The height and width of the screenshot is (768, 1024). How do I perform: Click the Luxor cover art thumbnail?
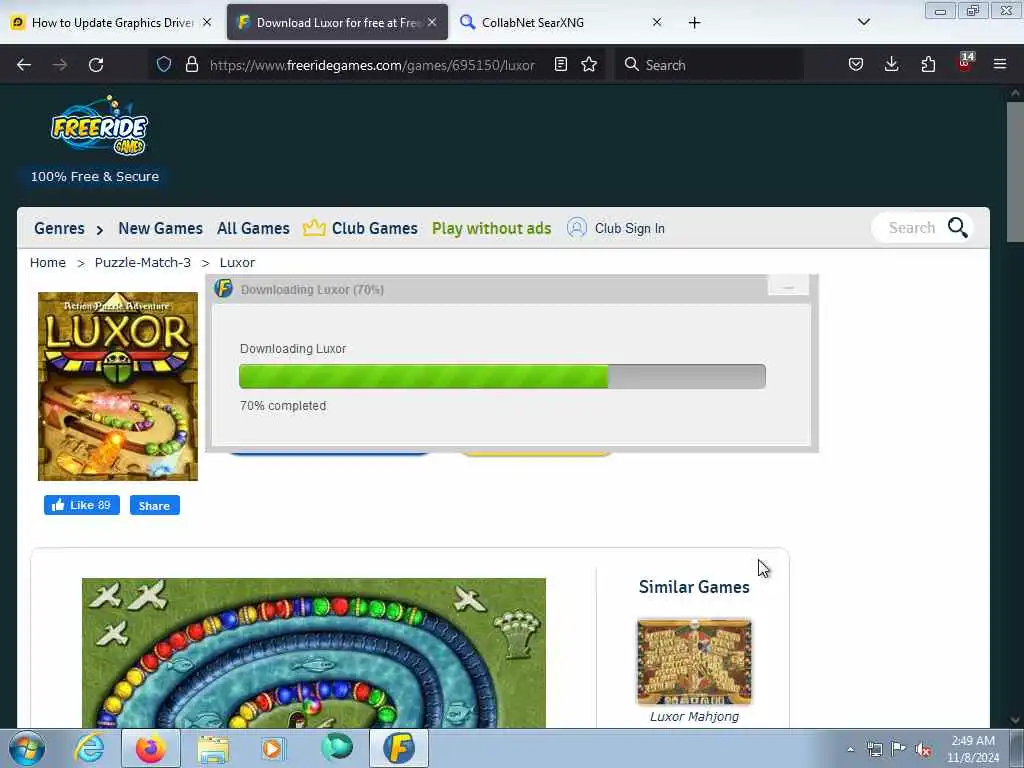tap(118, 387)
